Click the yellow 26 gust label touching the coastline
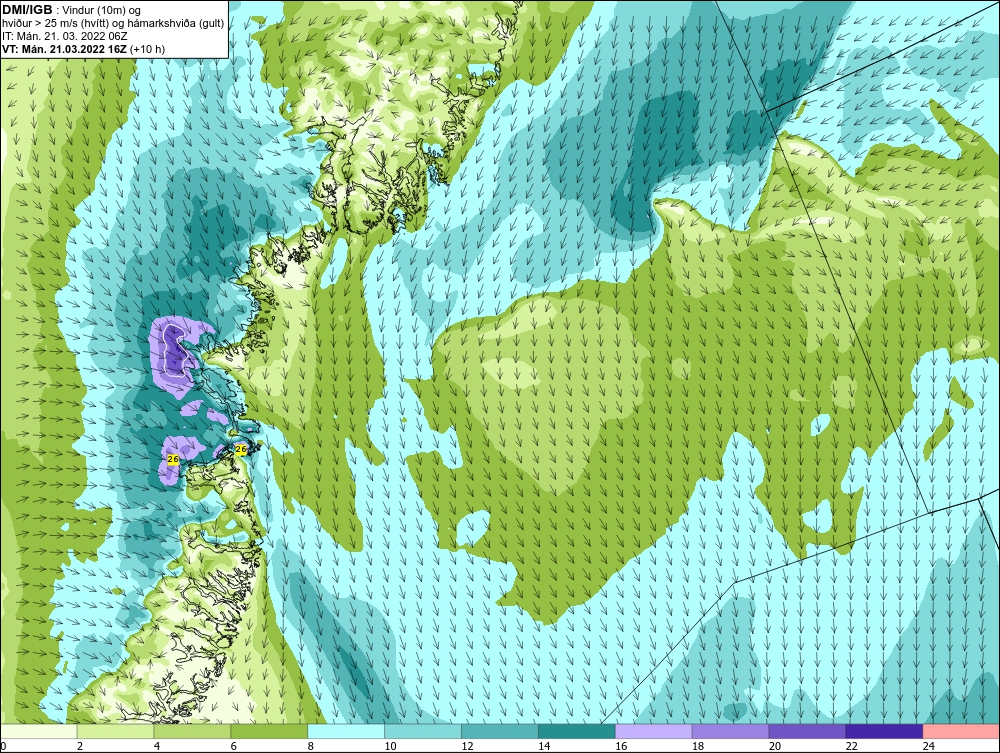This screenshot has width=1000, height=753. tap(241, 450)
